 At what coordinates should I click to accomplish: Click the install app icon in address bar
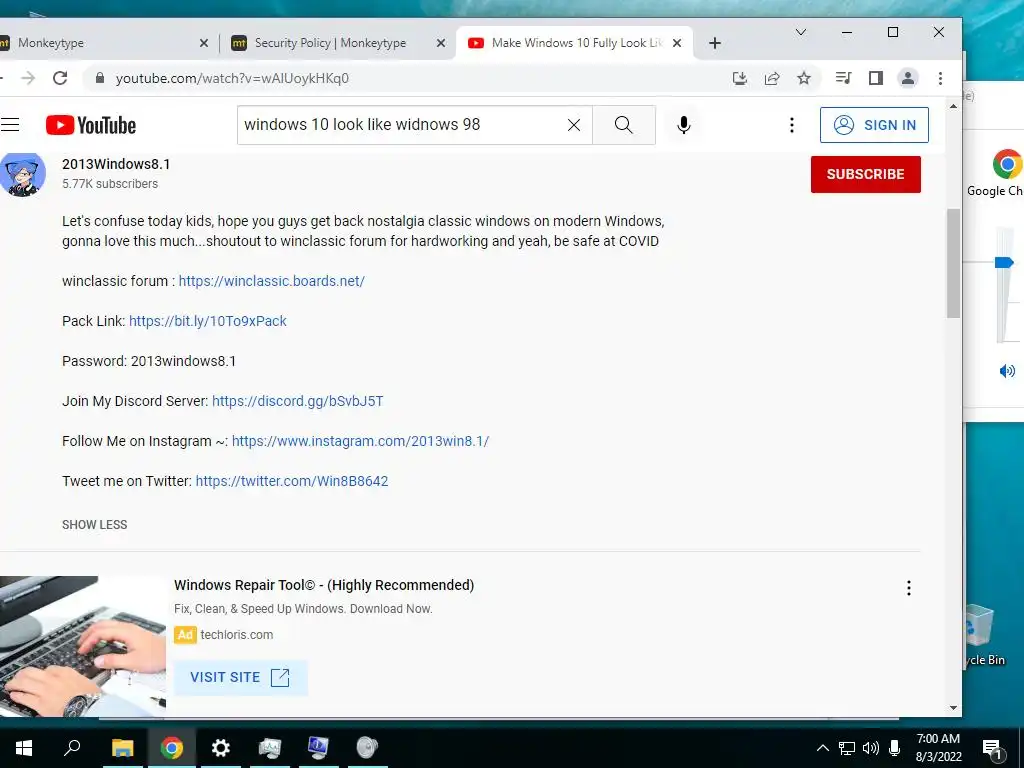[x=739, y=78]
